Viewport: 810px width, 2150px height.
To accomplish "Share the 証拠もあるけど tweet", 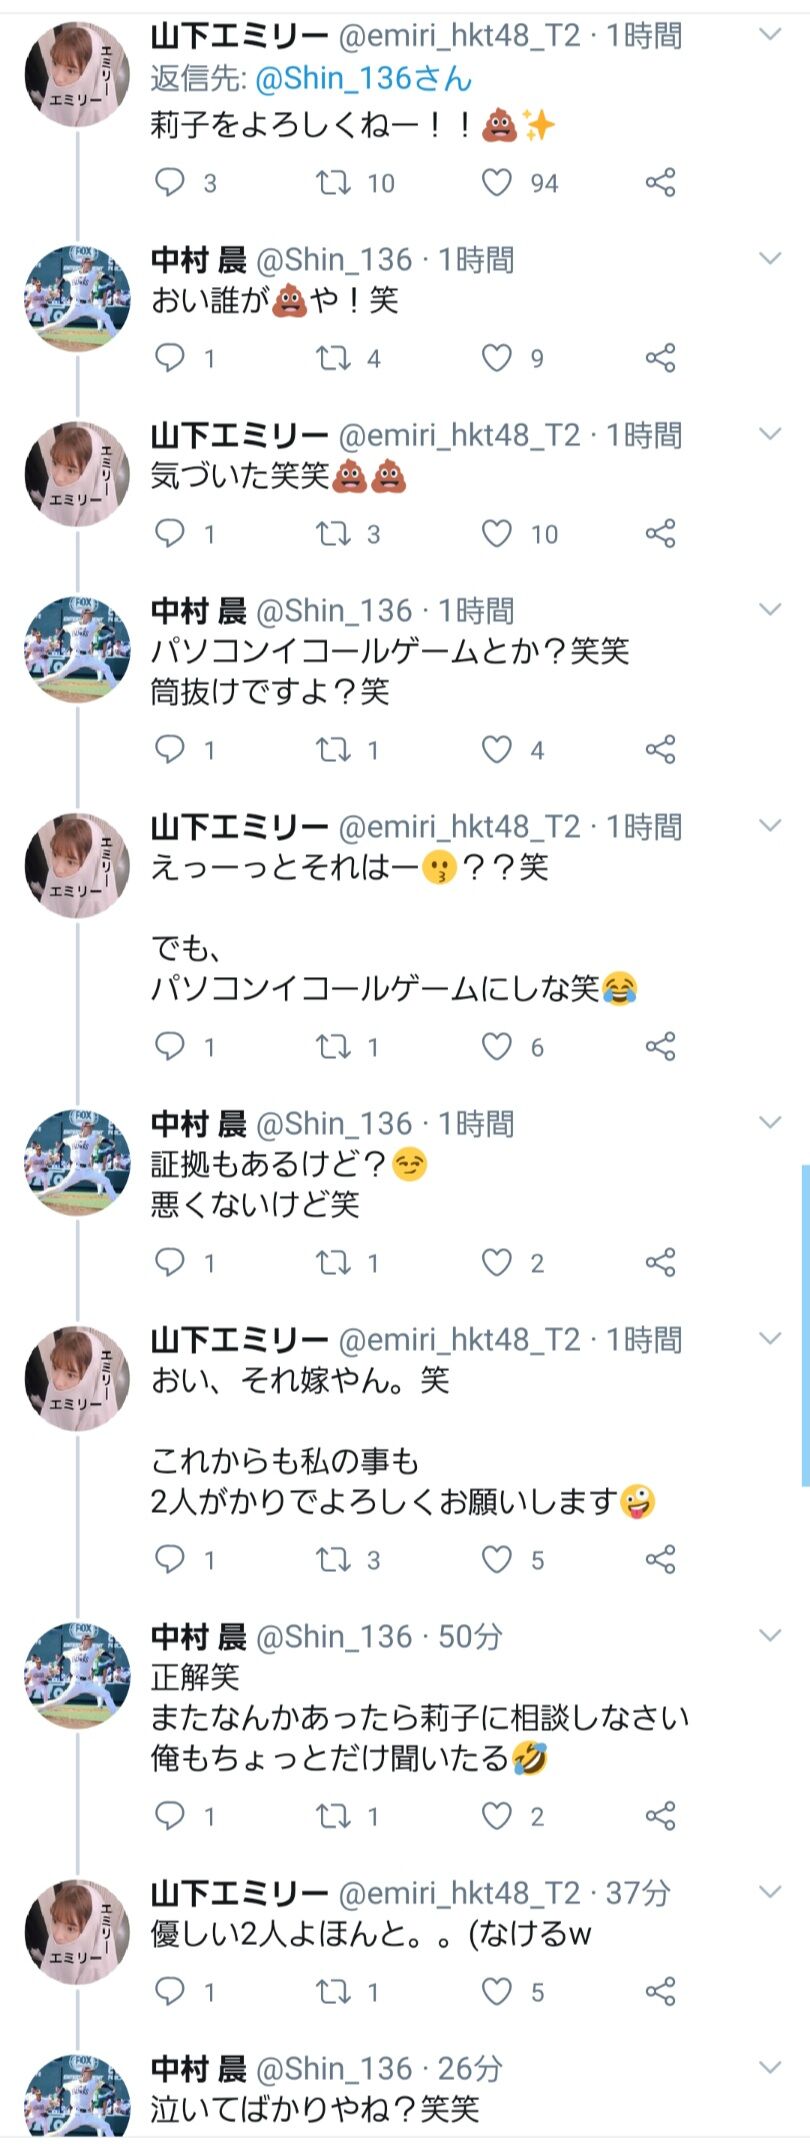I will (x=660, y=1262).
